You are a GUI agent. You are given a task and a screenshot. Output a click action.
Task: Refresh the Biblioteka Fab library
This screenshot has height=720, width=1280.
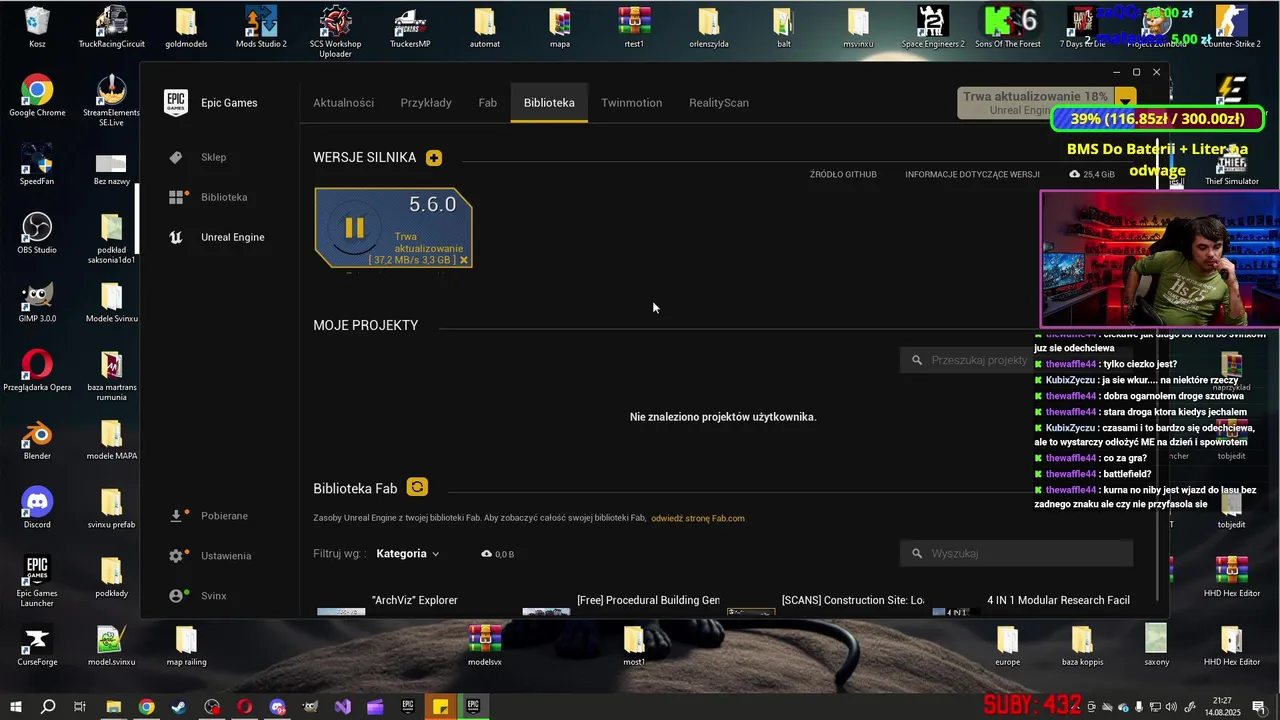tap(417, 487)
